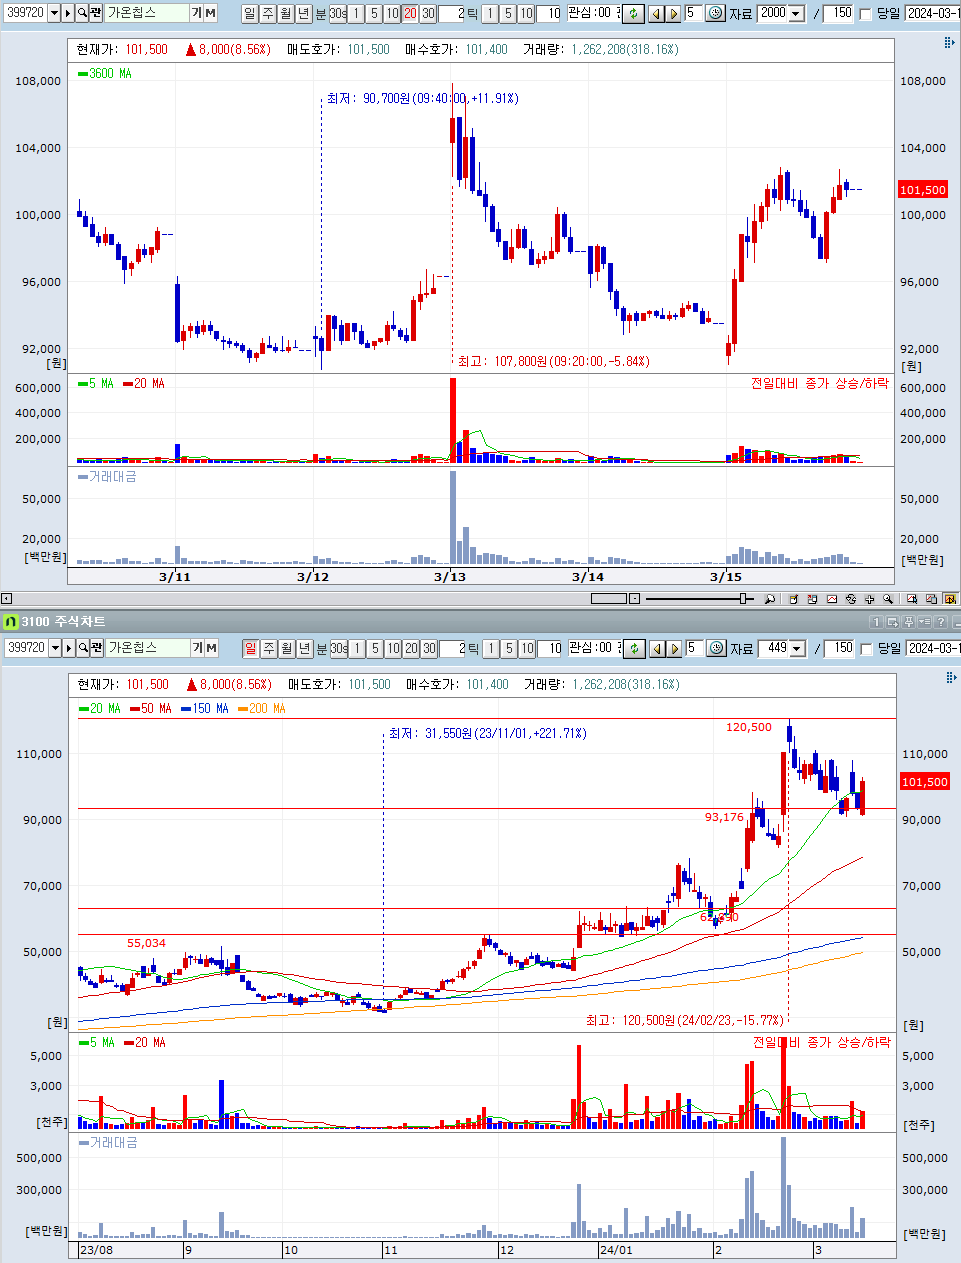Go to previous item with left arrow, top chart

(656, 13)
